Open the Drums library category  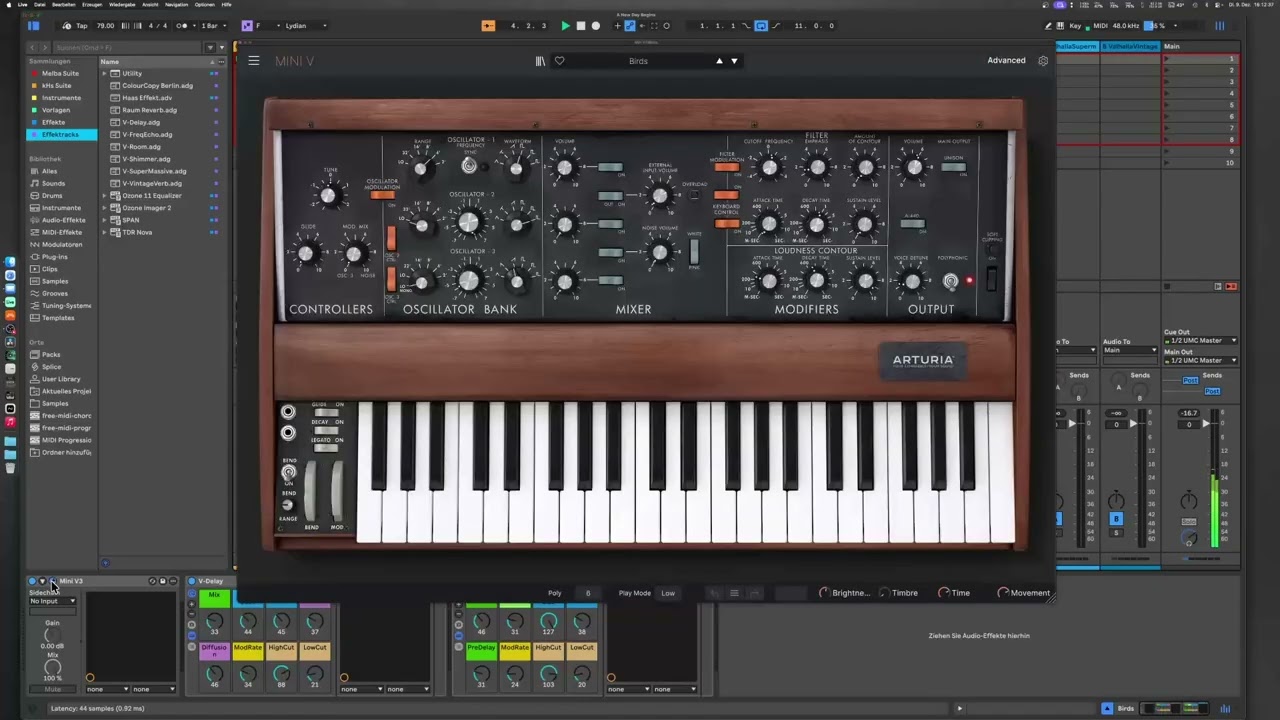click(x=52, y=196)
